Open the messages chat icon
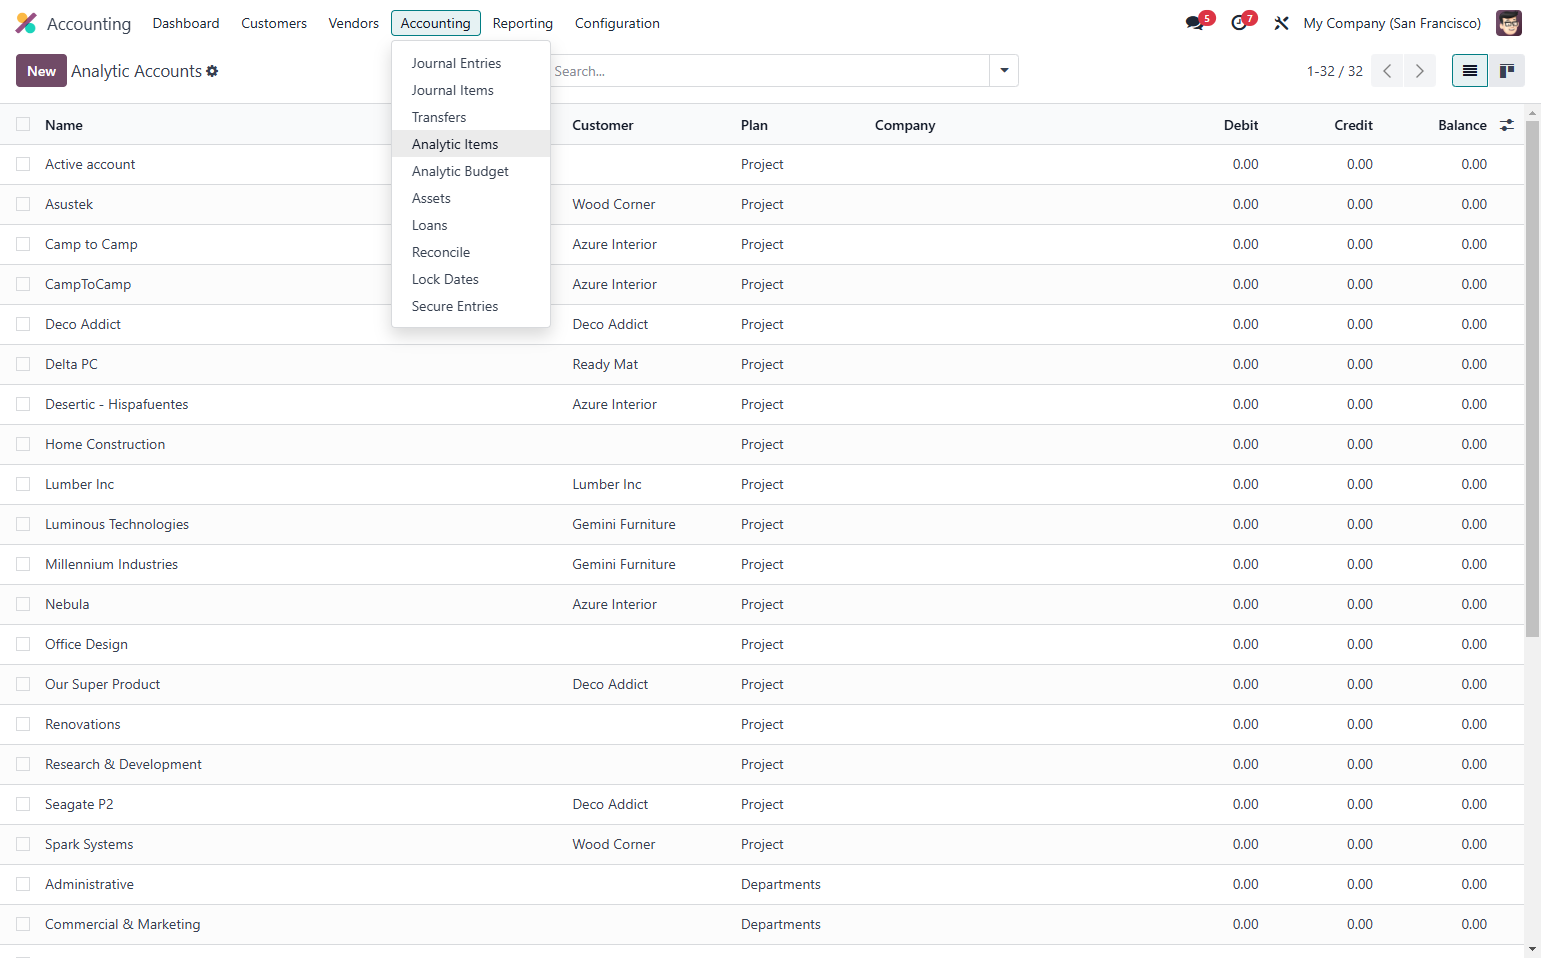The width and height of the screenshot is (1541, 958). click(1195, 23)
